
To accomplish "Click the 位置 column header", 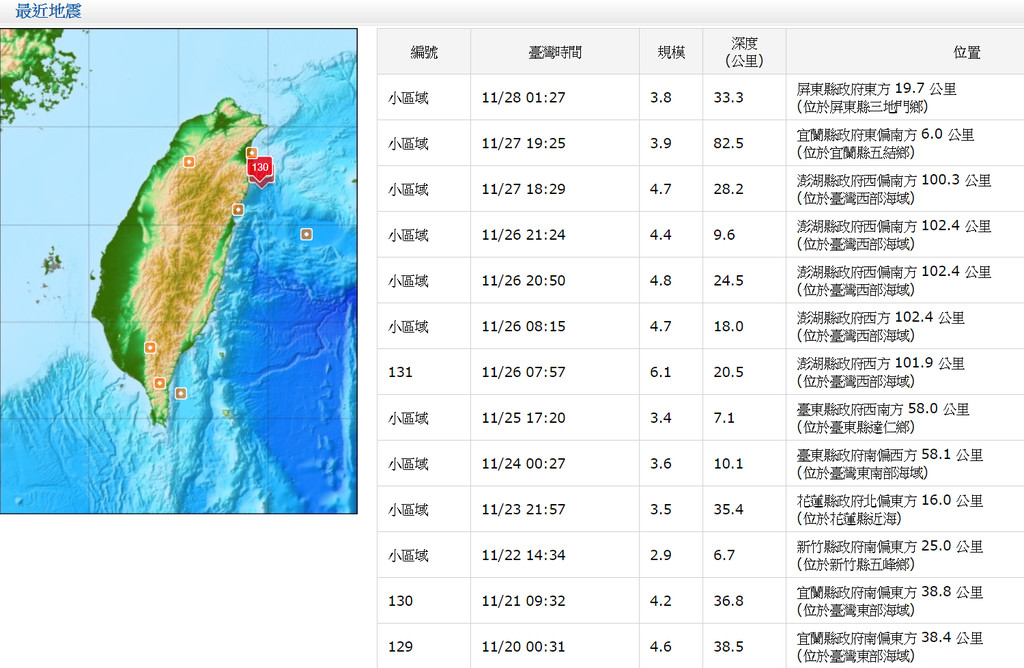I will pos(966,52).
